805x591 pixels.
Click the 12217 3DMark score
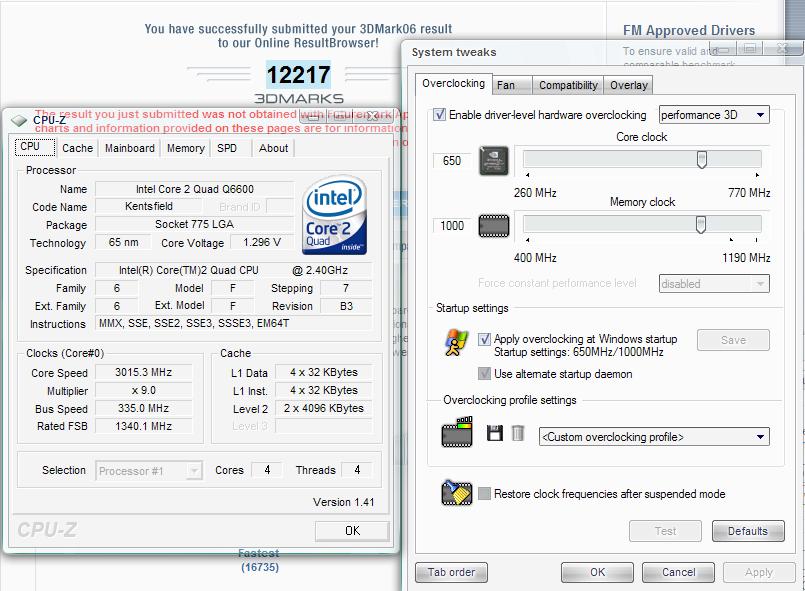[298, 75]
